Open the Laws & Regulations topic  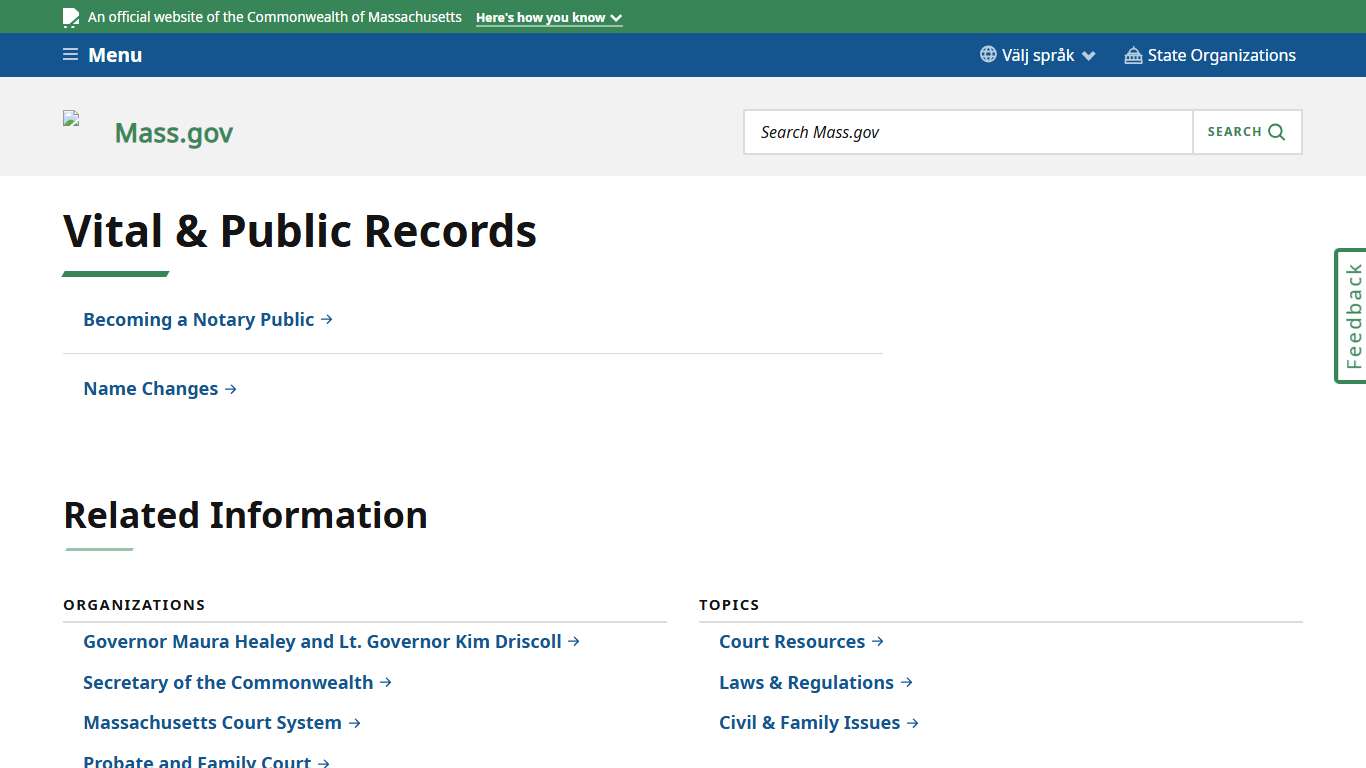click(x=806, y=682)
